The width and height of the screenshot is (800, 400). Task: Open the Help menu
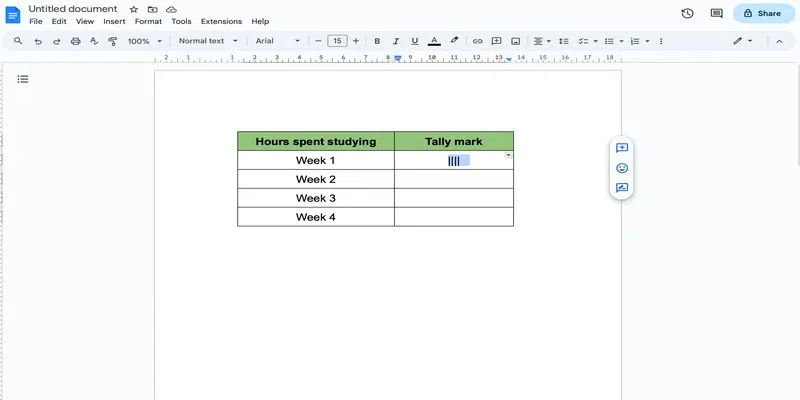pos(260,21)
